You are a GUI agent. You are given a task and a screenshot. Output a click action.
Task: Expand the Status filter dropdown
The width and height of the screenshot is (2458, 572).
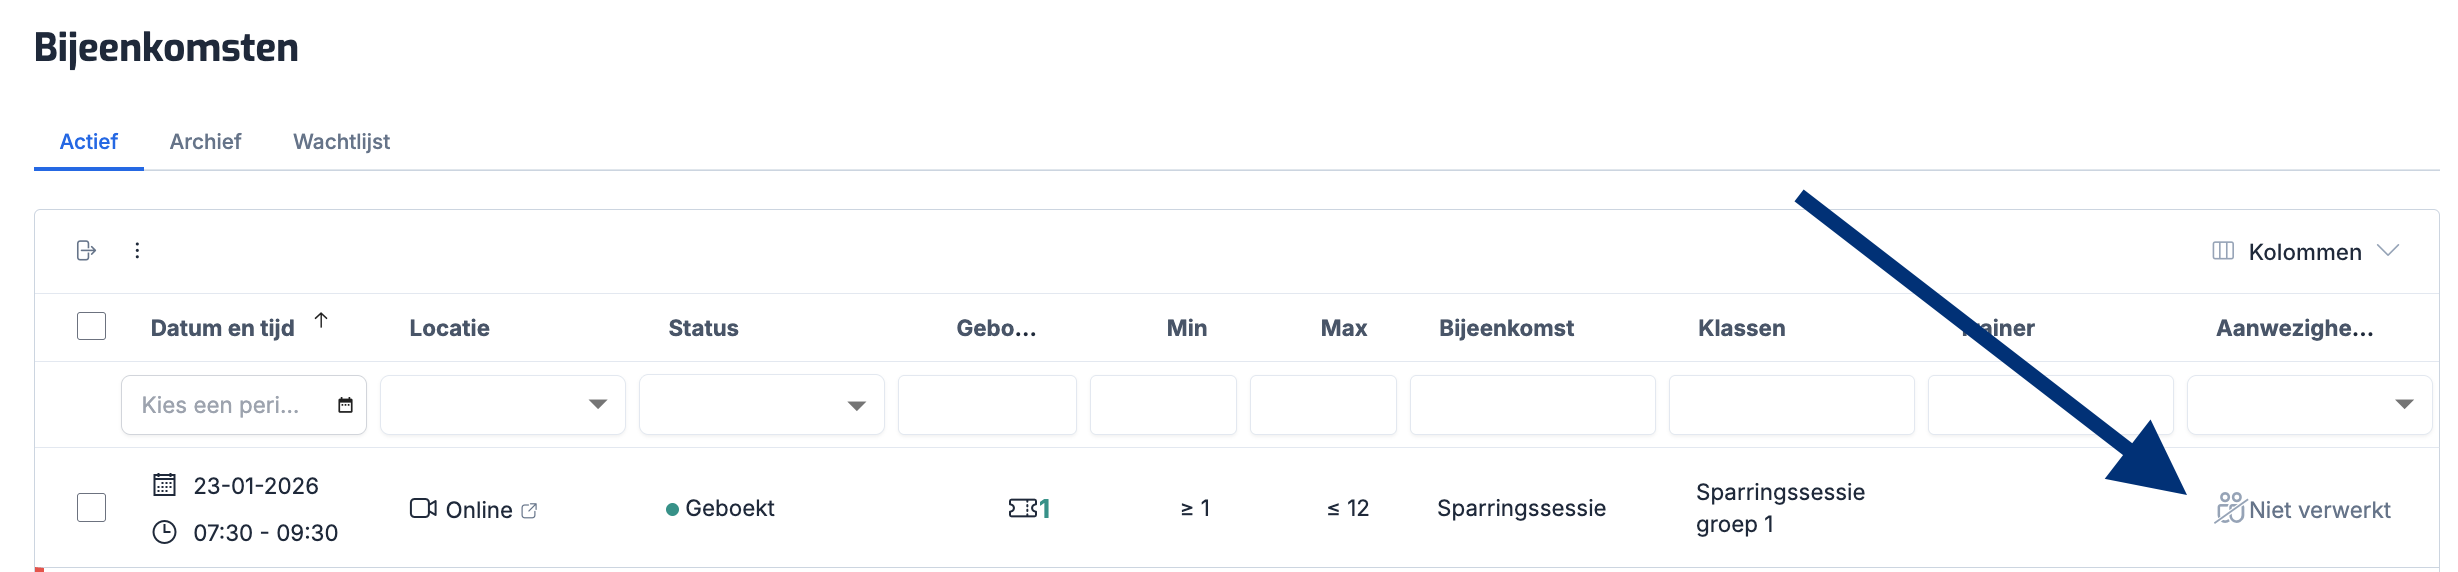(x=856, y=405)
